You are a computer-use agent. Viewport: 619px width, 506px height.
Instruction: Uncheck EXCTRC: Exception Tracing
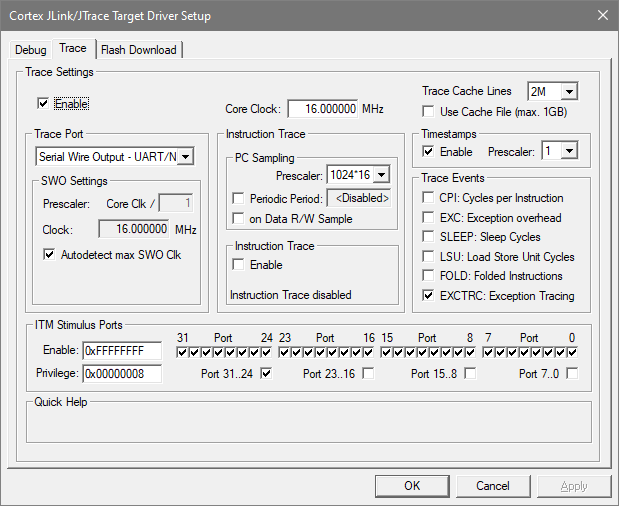pyautogui.click(x=428, y=295)
